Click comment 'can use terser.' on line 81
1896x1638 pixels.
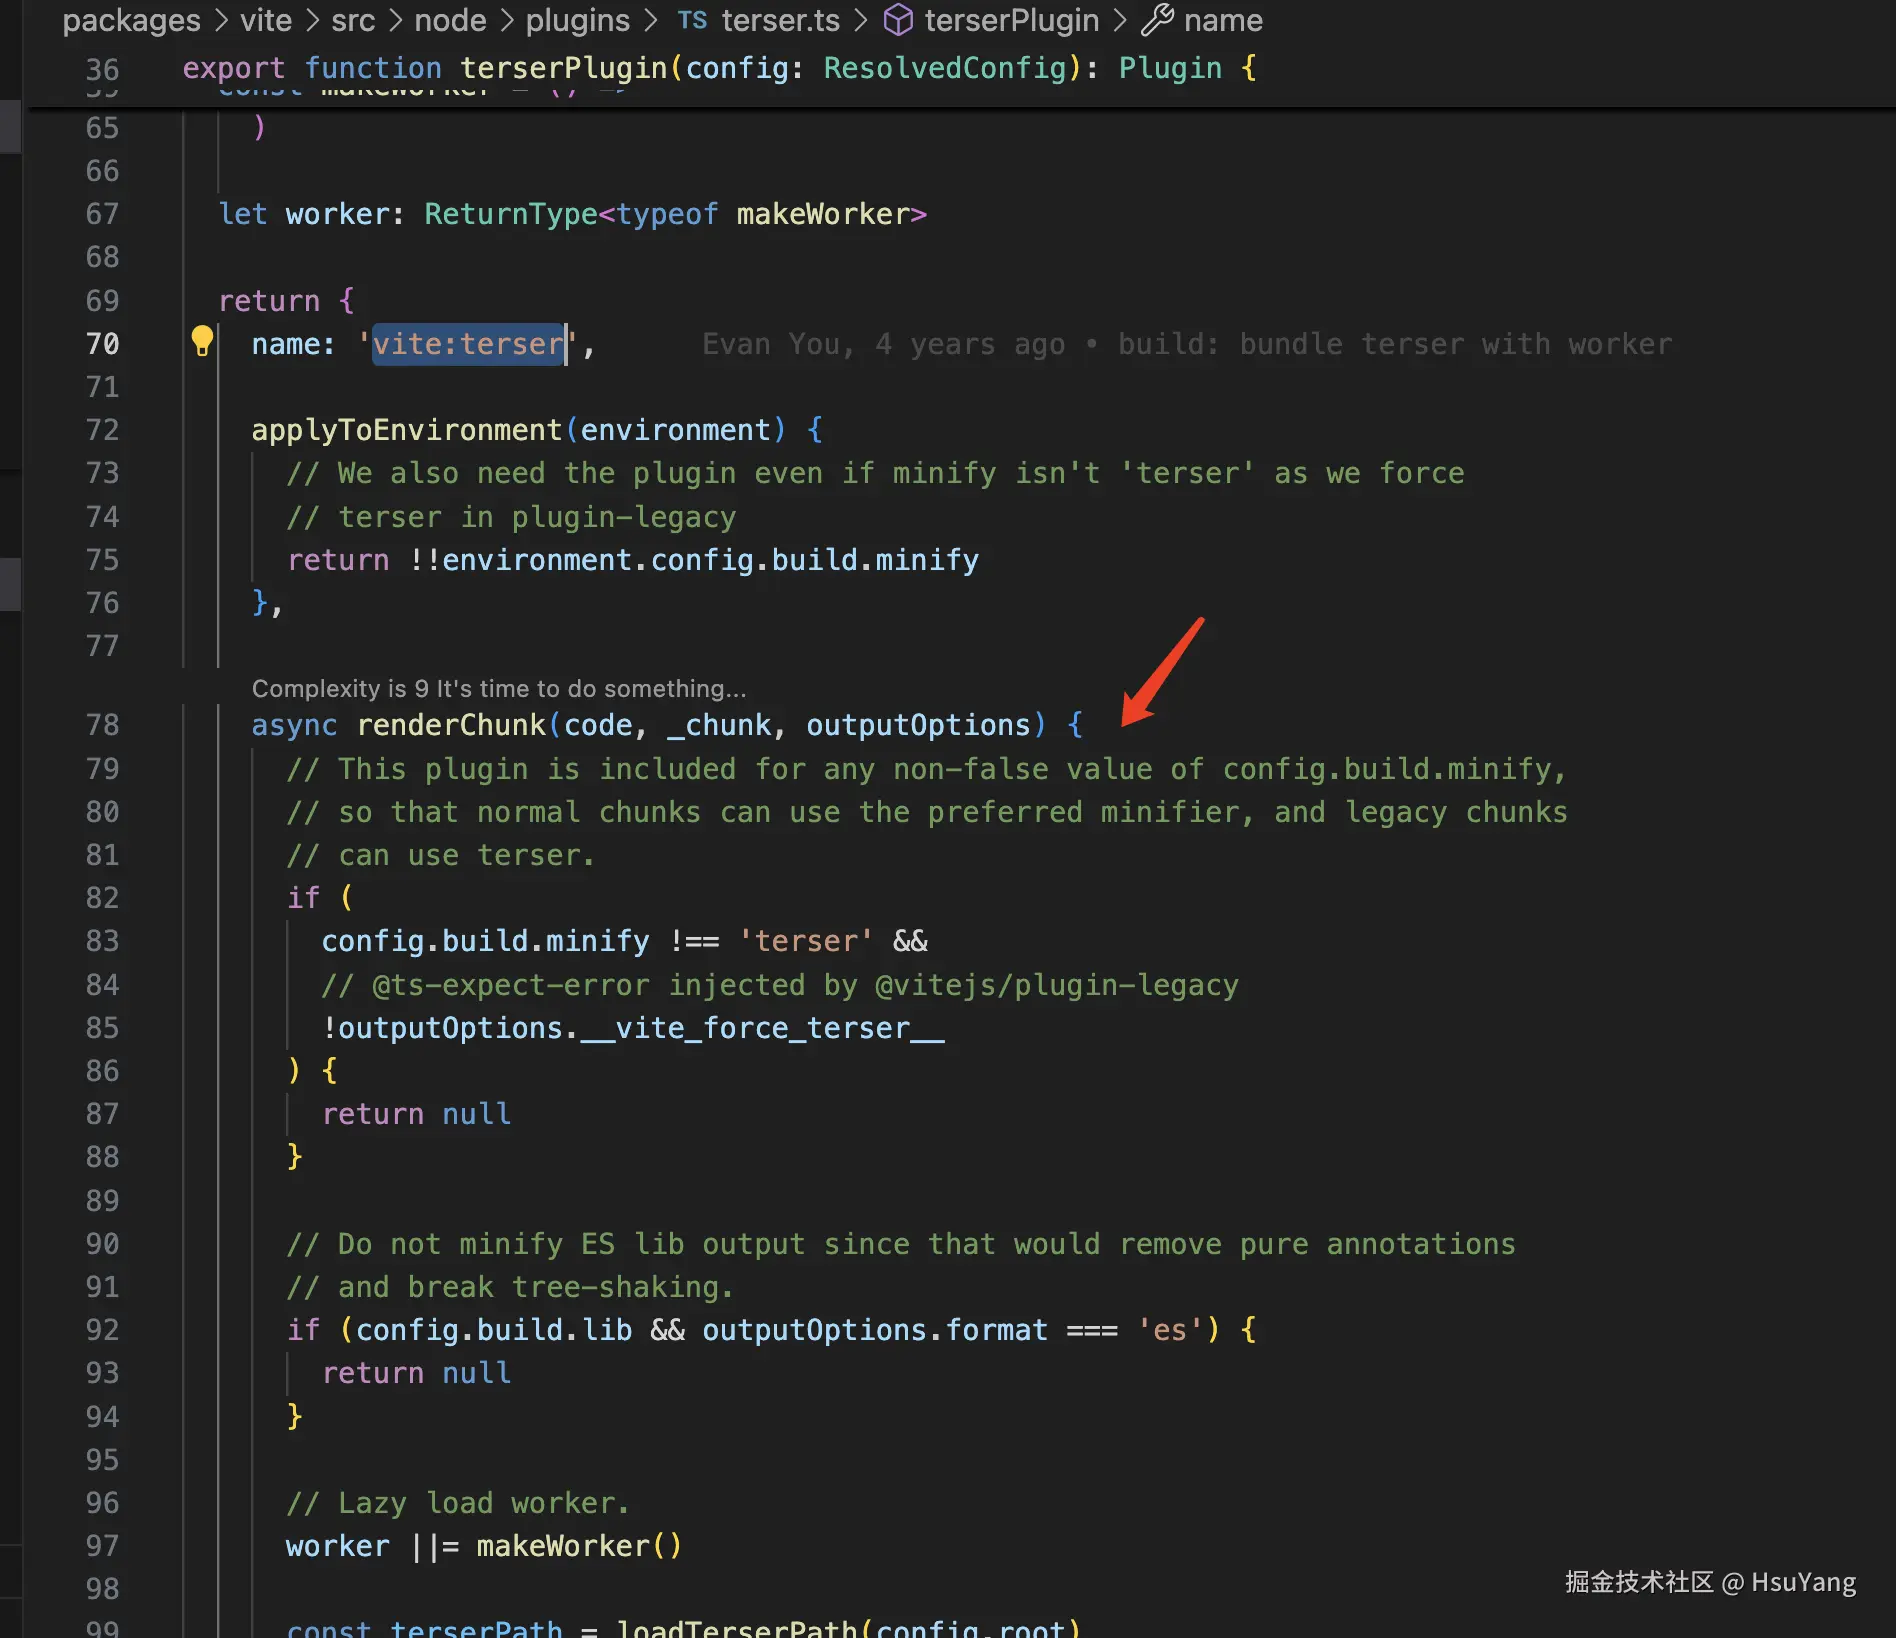441,855
